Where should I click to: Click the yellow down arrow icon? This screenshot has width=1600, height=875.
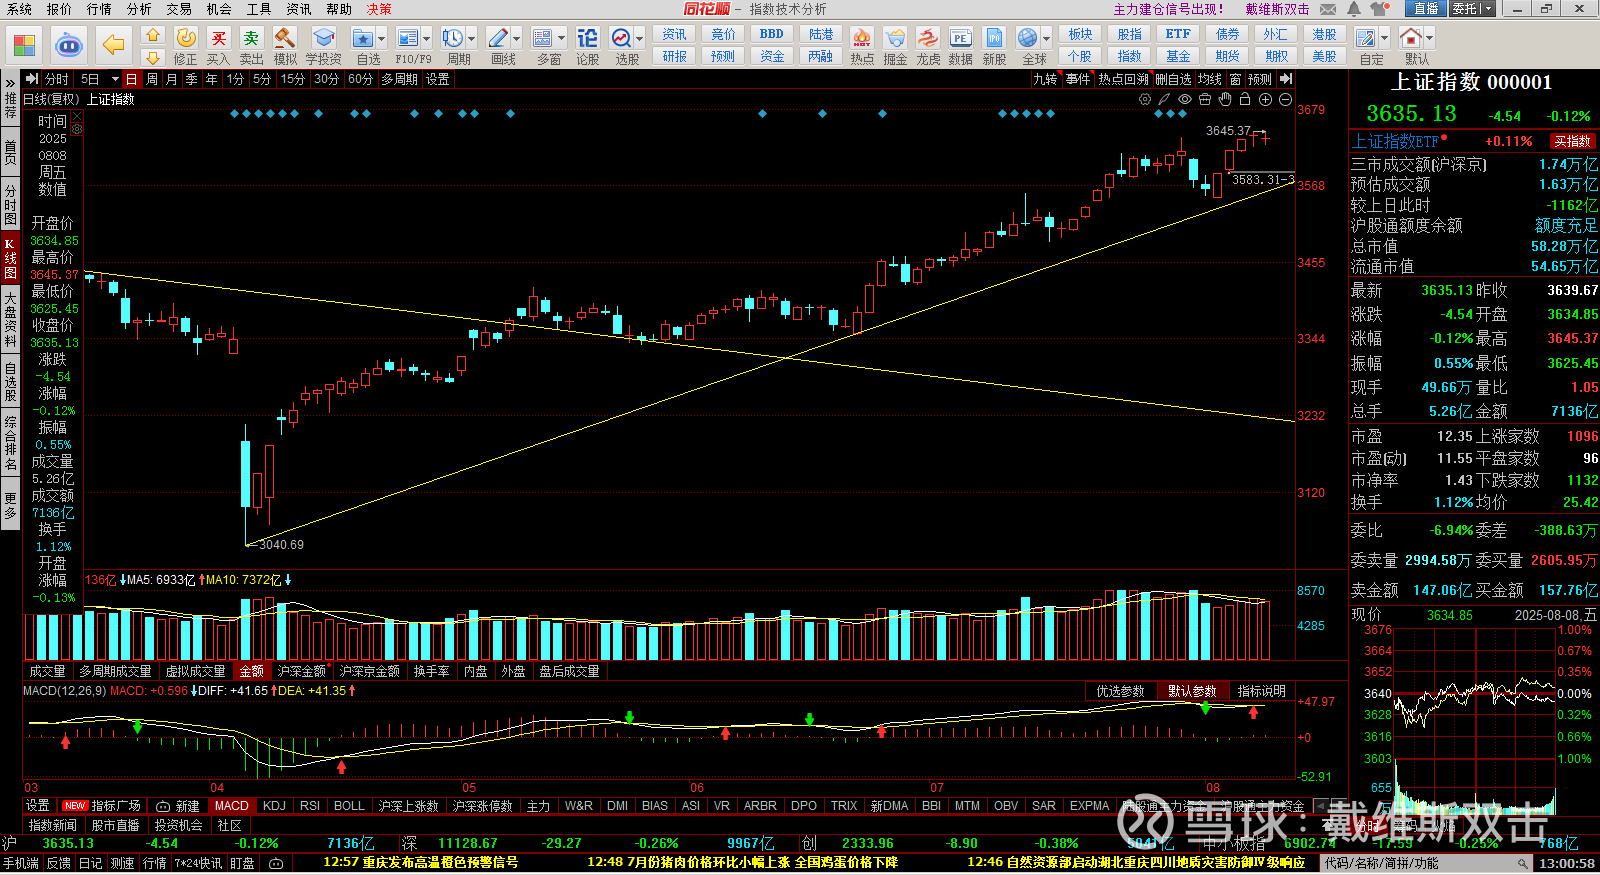click(x=153, y=57)
